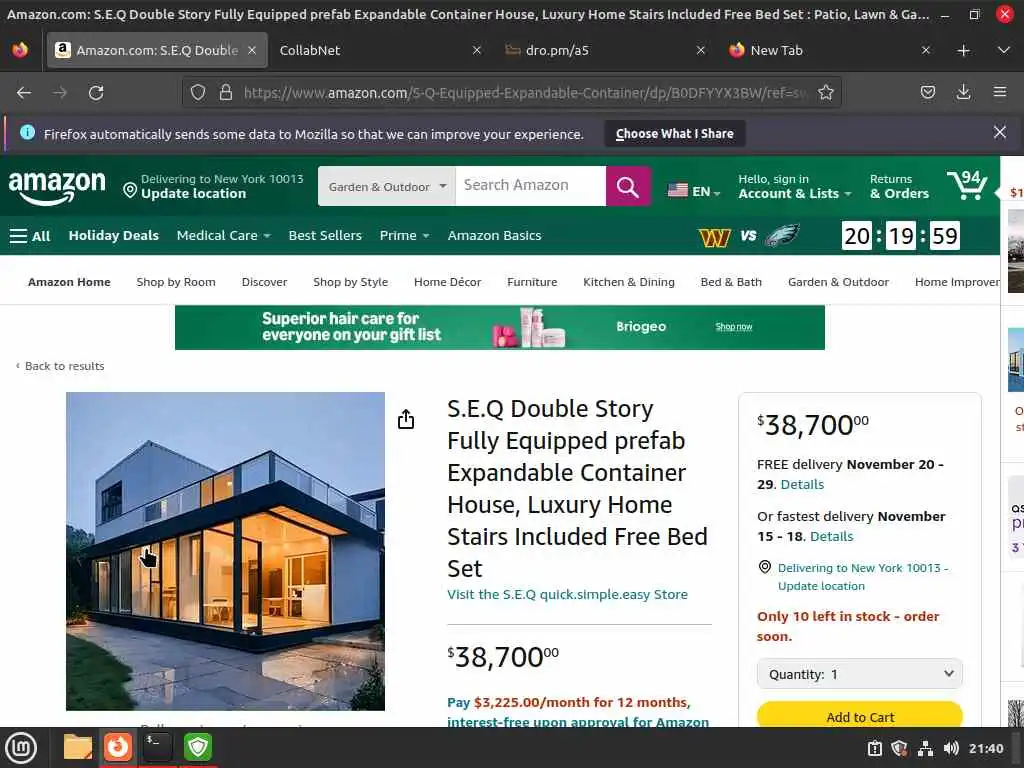The image size is (1024, 768).
Task: Close the dro.pm/a5 tab
Action: 700,50
